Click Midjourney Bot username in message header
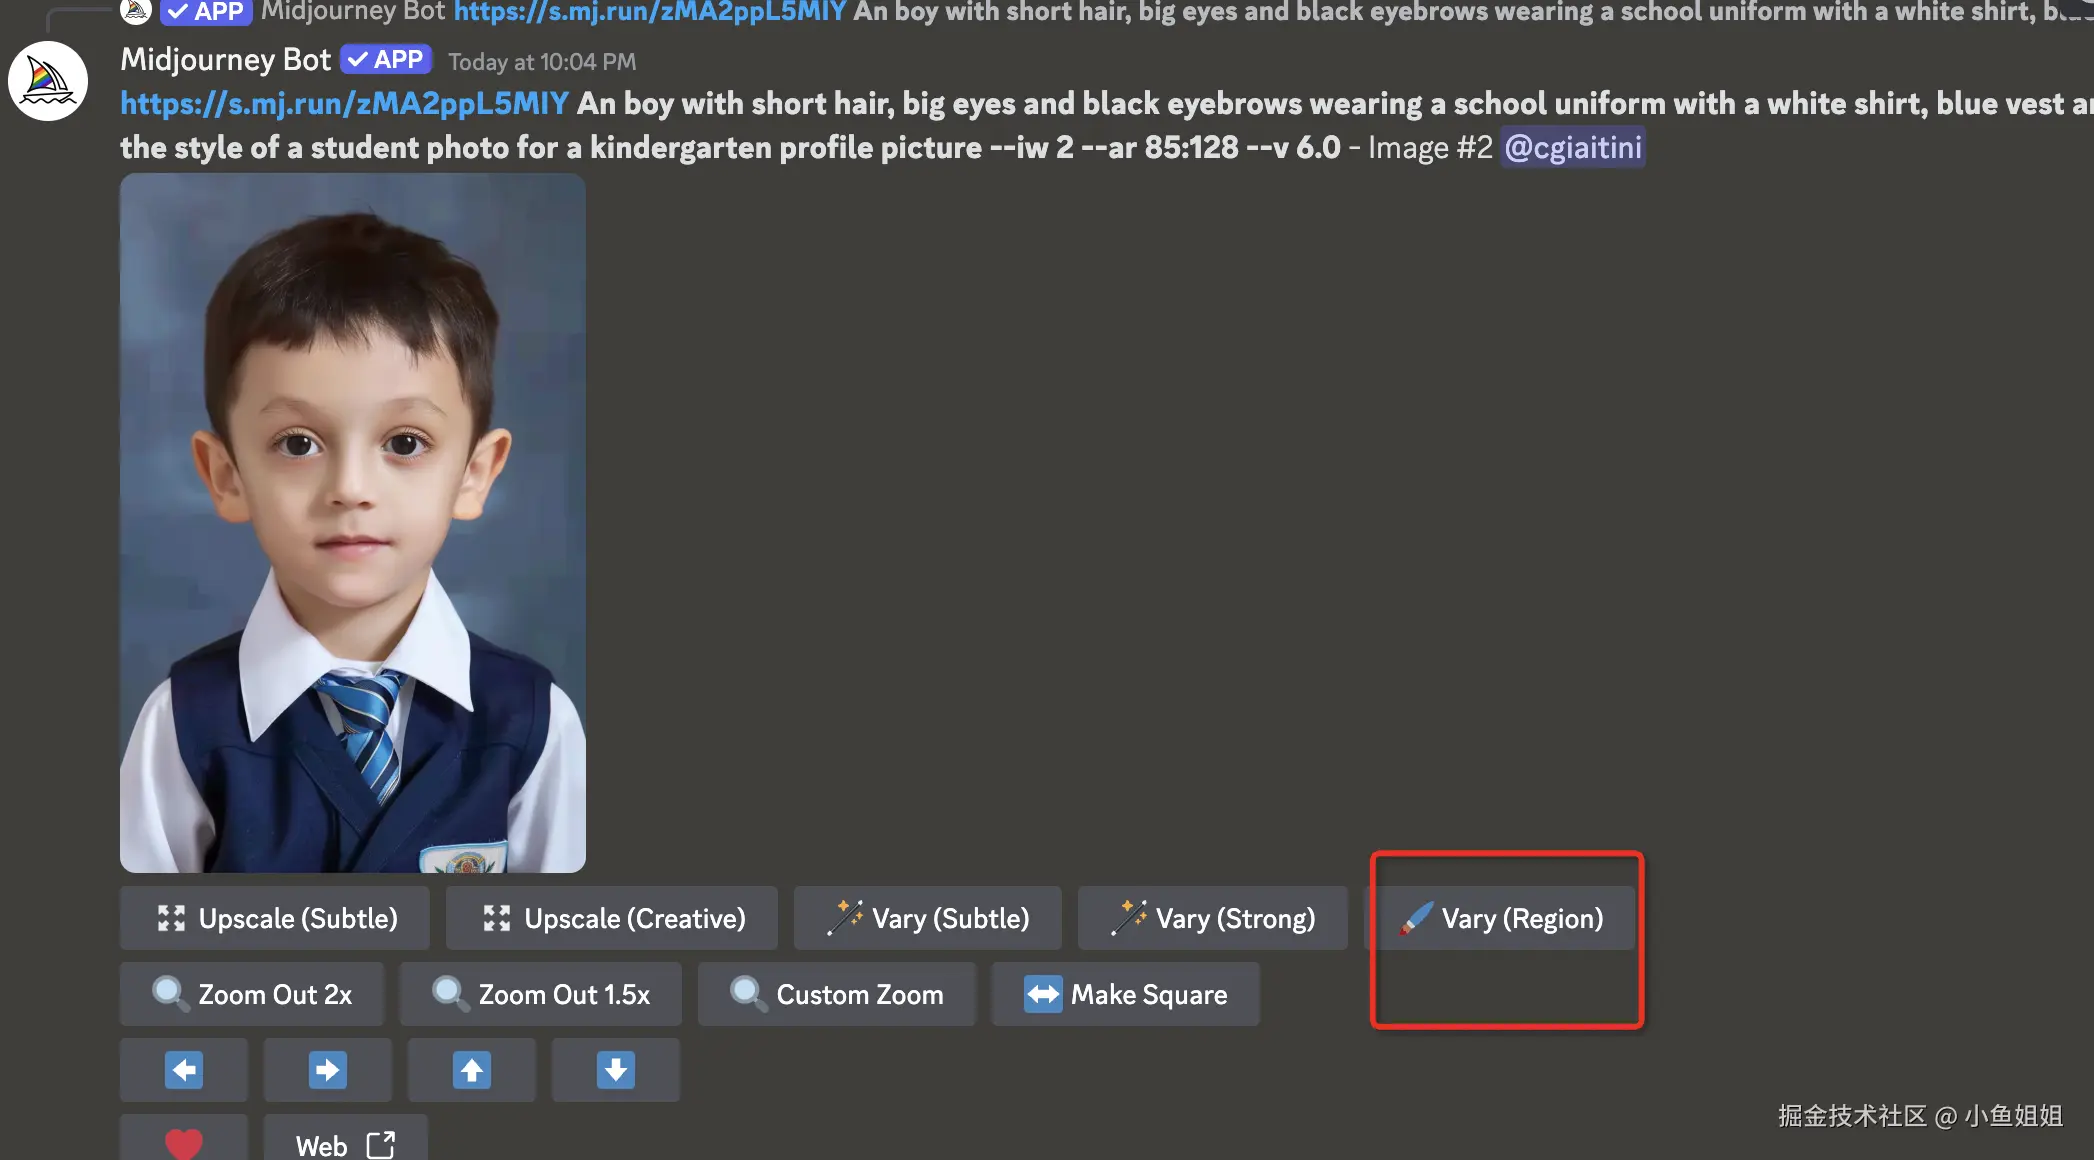2094x1160 pixels. click(225, 60)
